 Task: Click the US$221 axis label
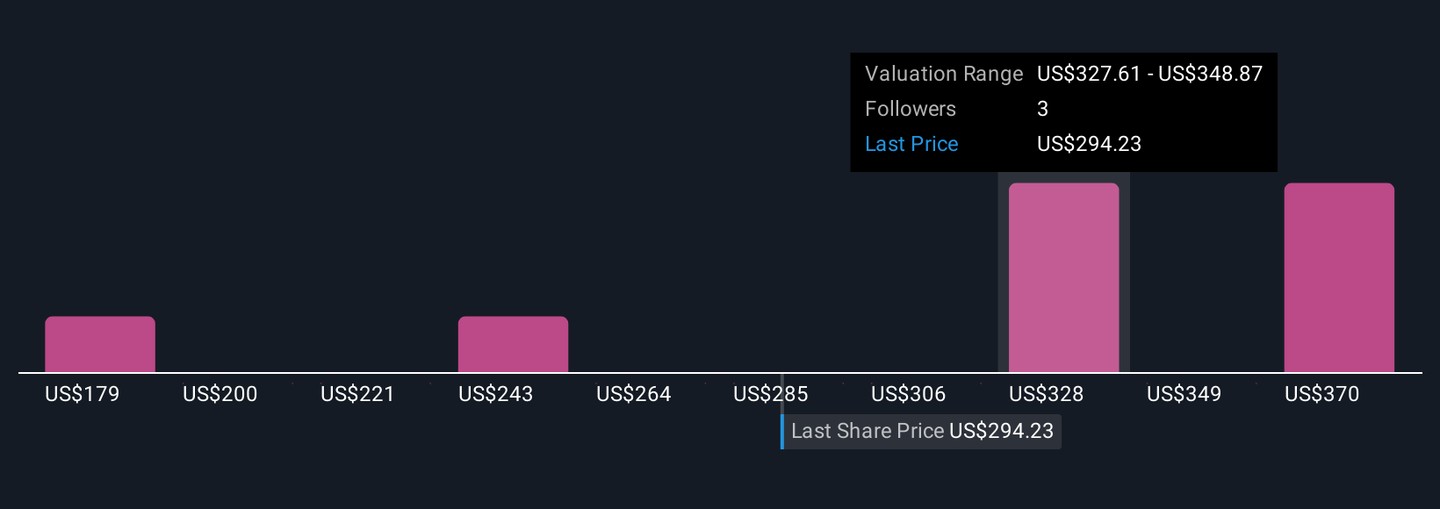[358, 394]
